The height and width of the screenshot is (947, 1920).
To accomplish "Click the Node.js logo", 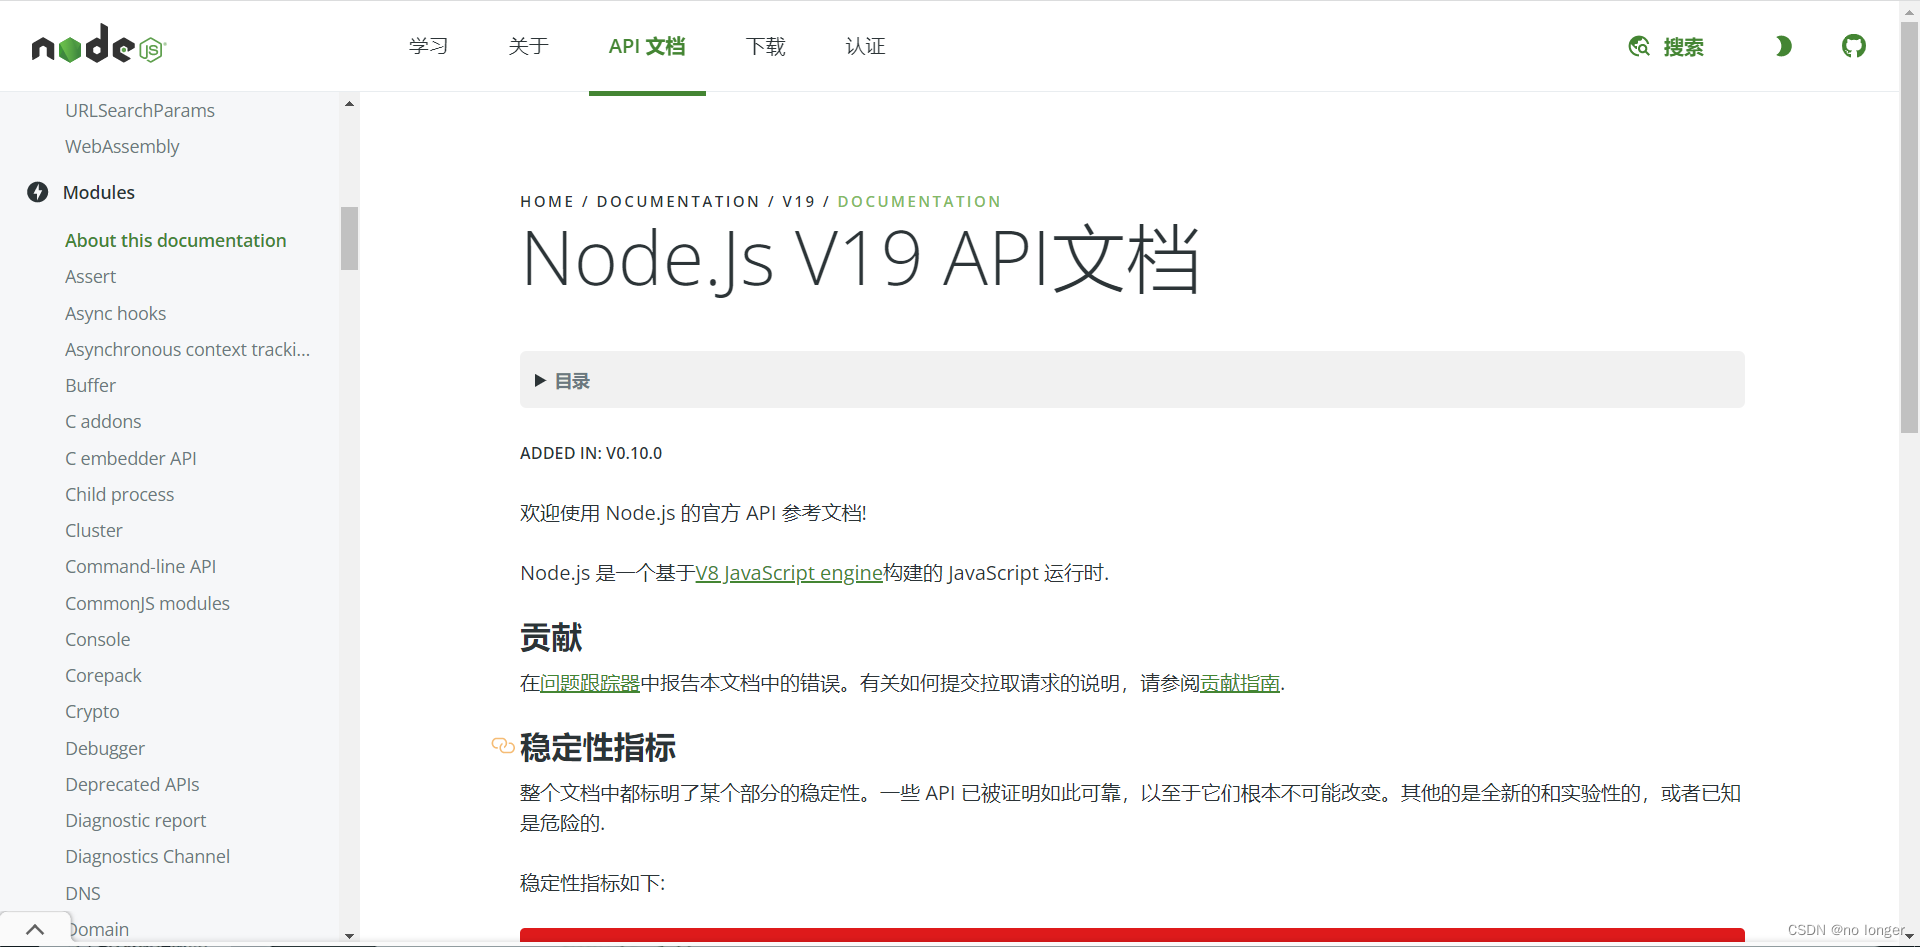I will click(98, 45).
